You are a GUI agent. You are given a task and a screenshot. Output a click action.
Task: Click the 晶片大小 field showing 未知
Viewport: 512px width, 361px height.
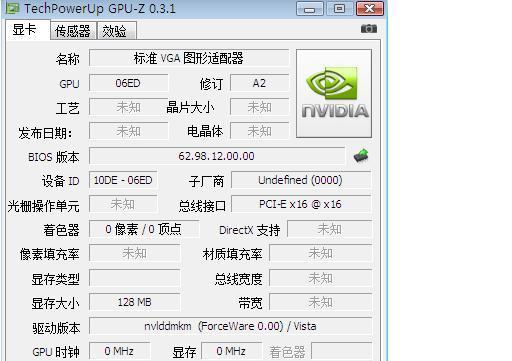click(x=259, y=107)
